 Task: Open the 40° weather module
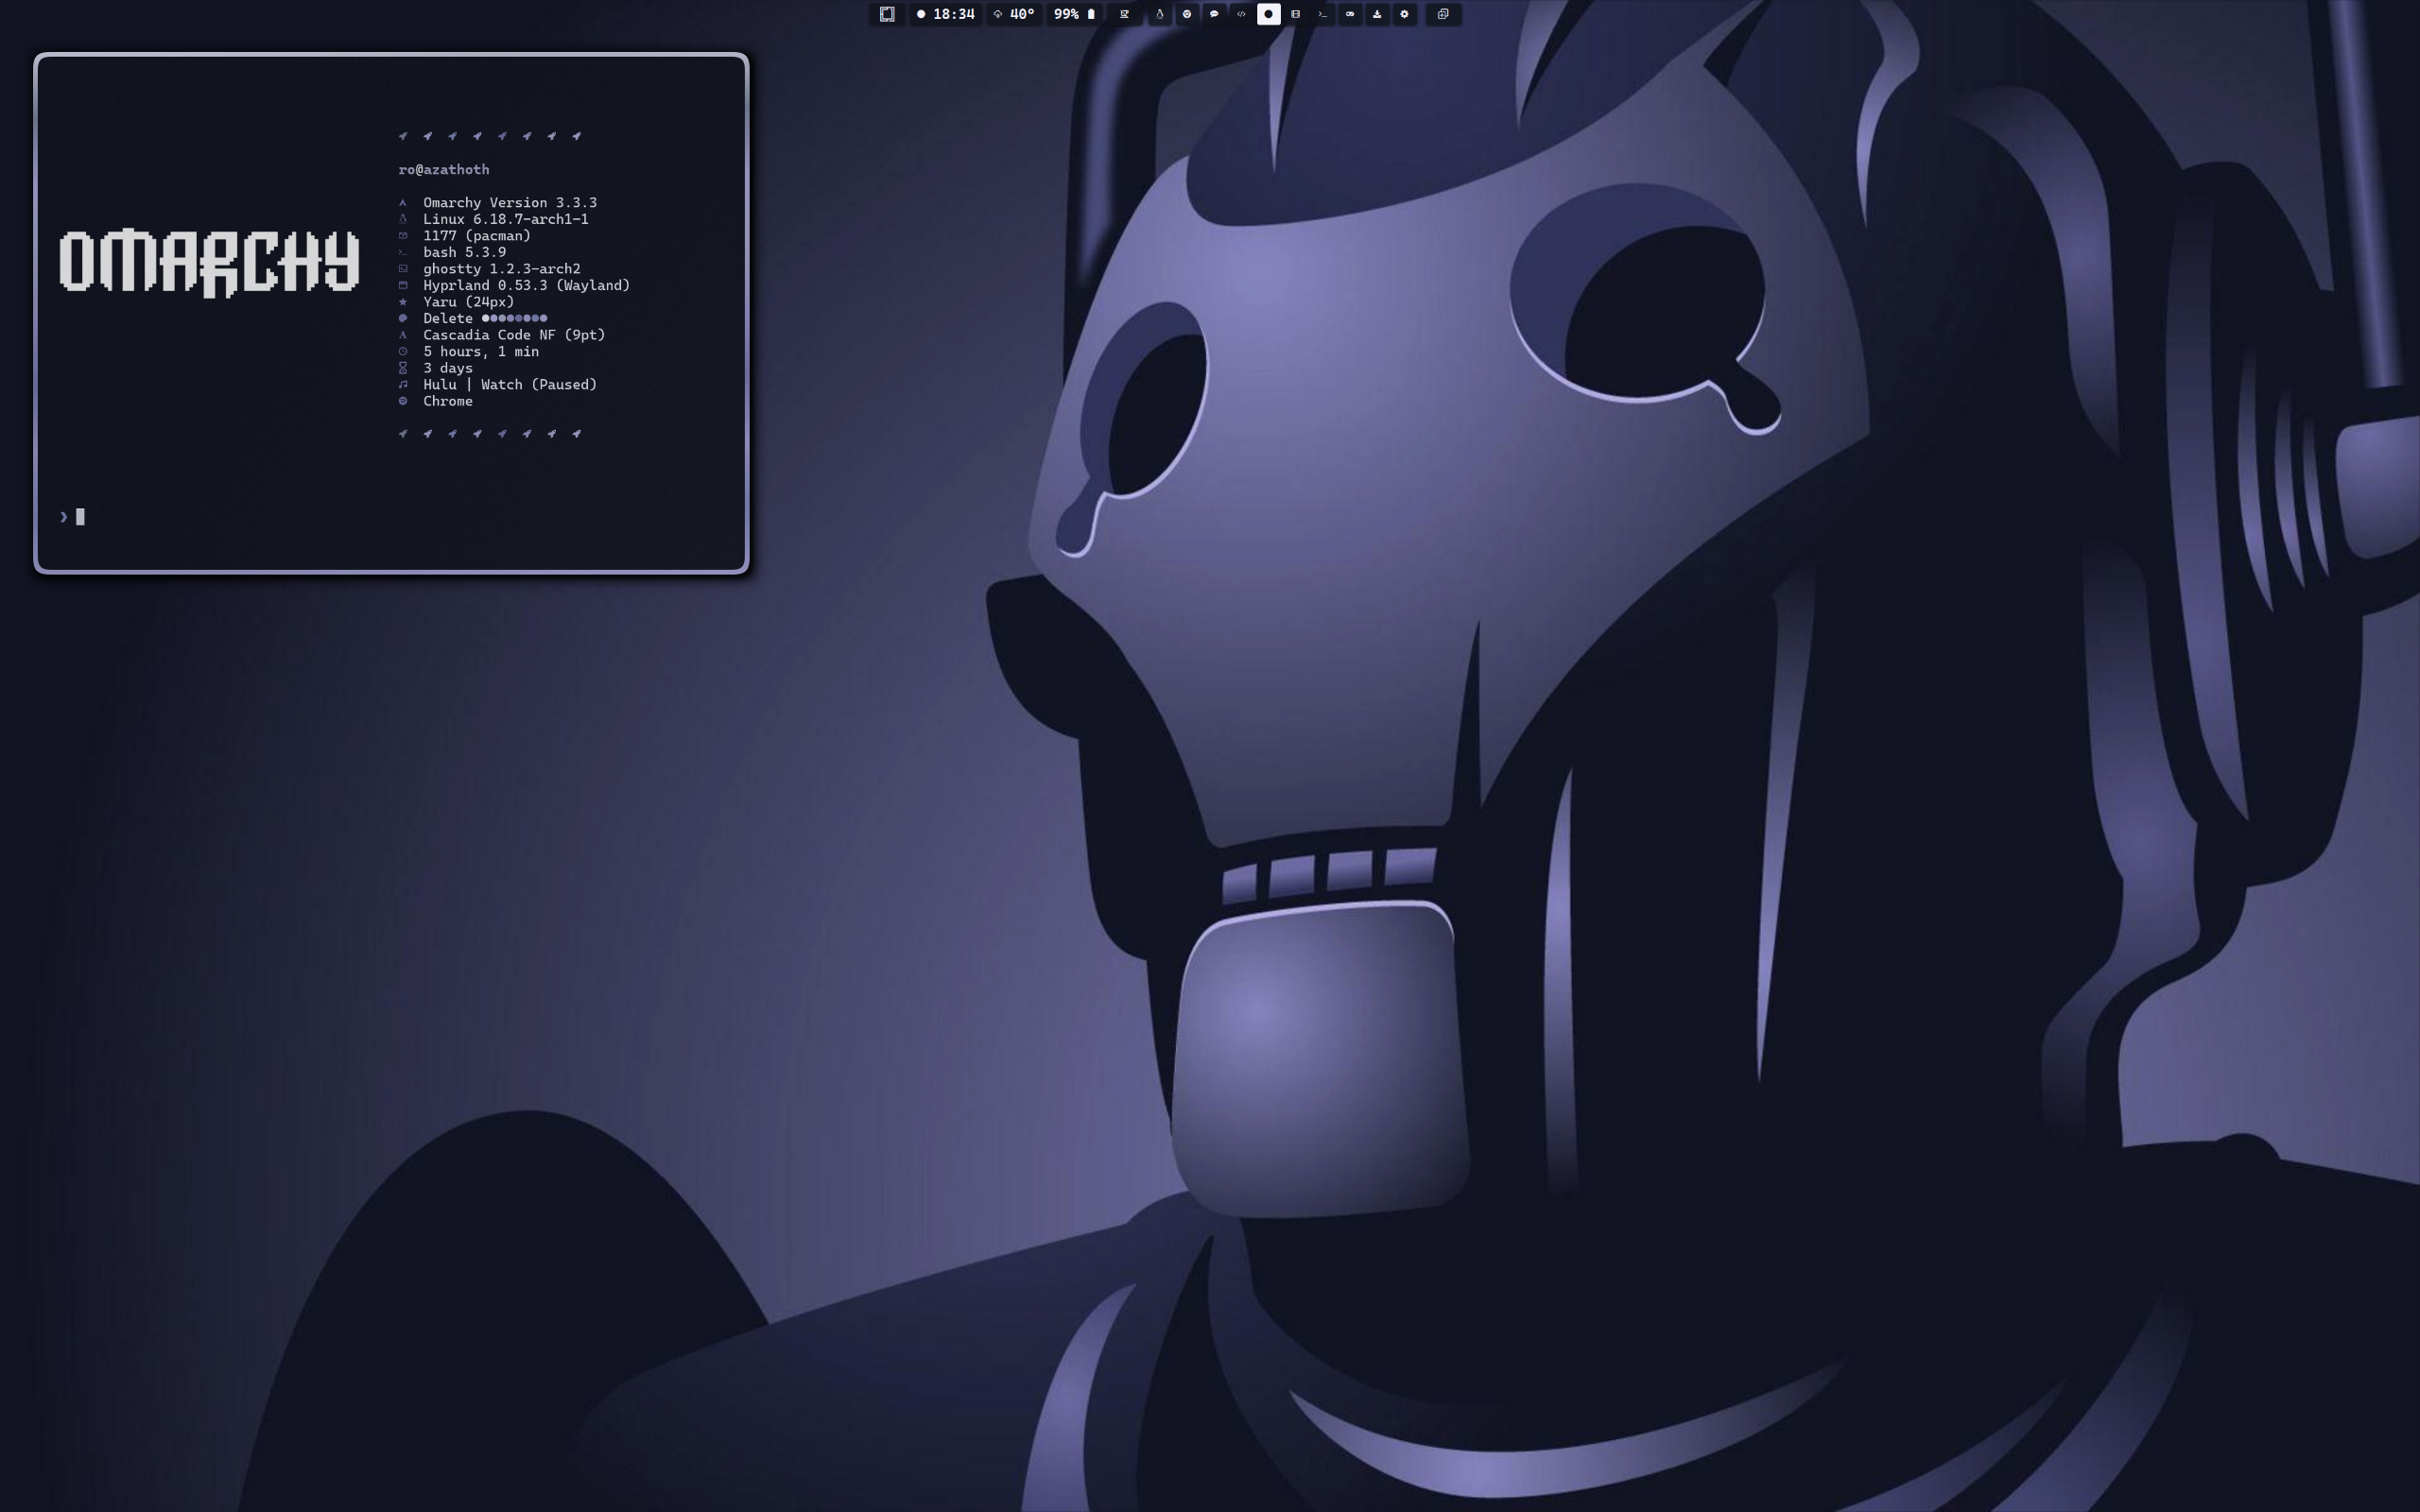click(x=1014, y=14)
